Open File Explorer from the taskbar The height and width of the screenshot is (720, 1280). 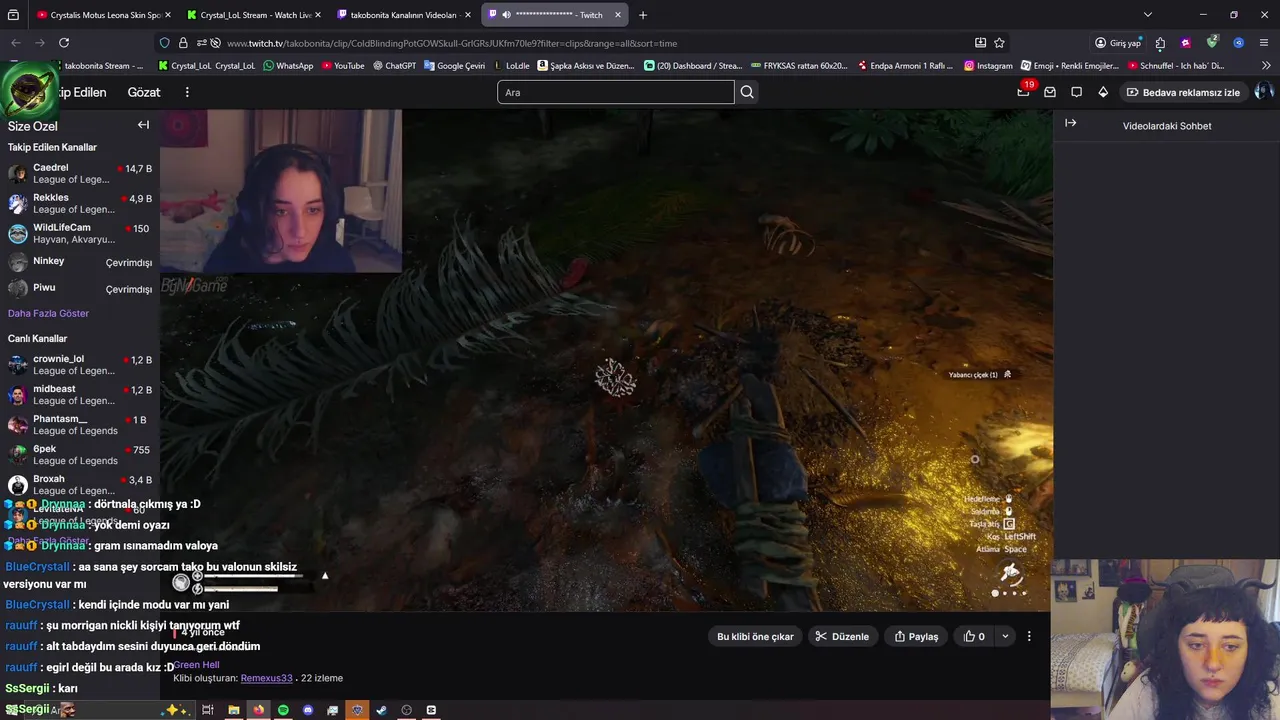[x=233, y=710]
